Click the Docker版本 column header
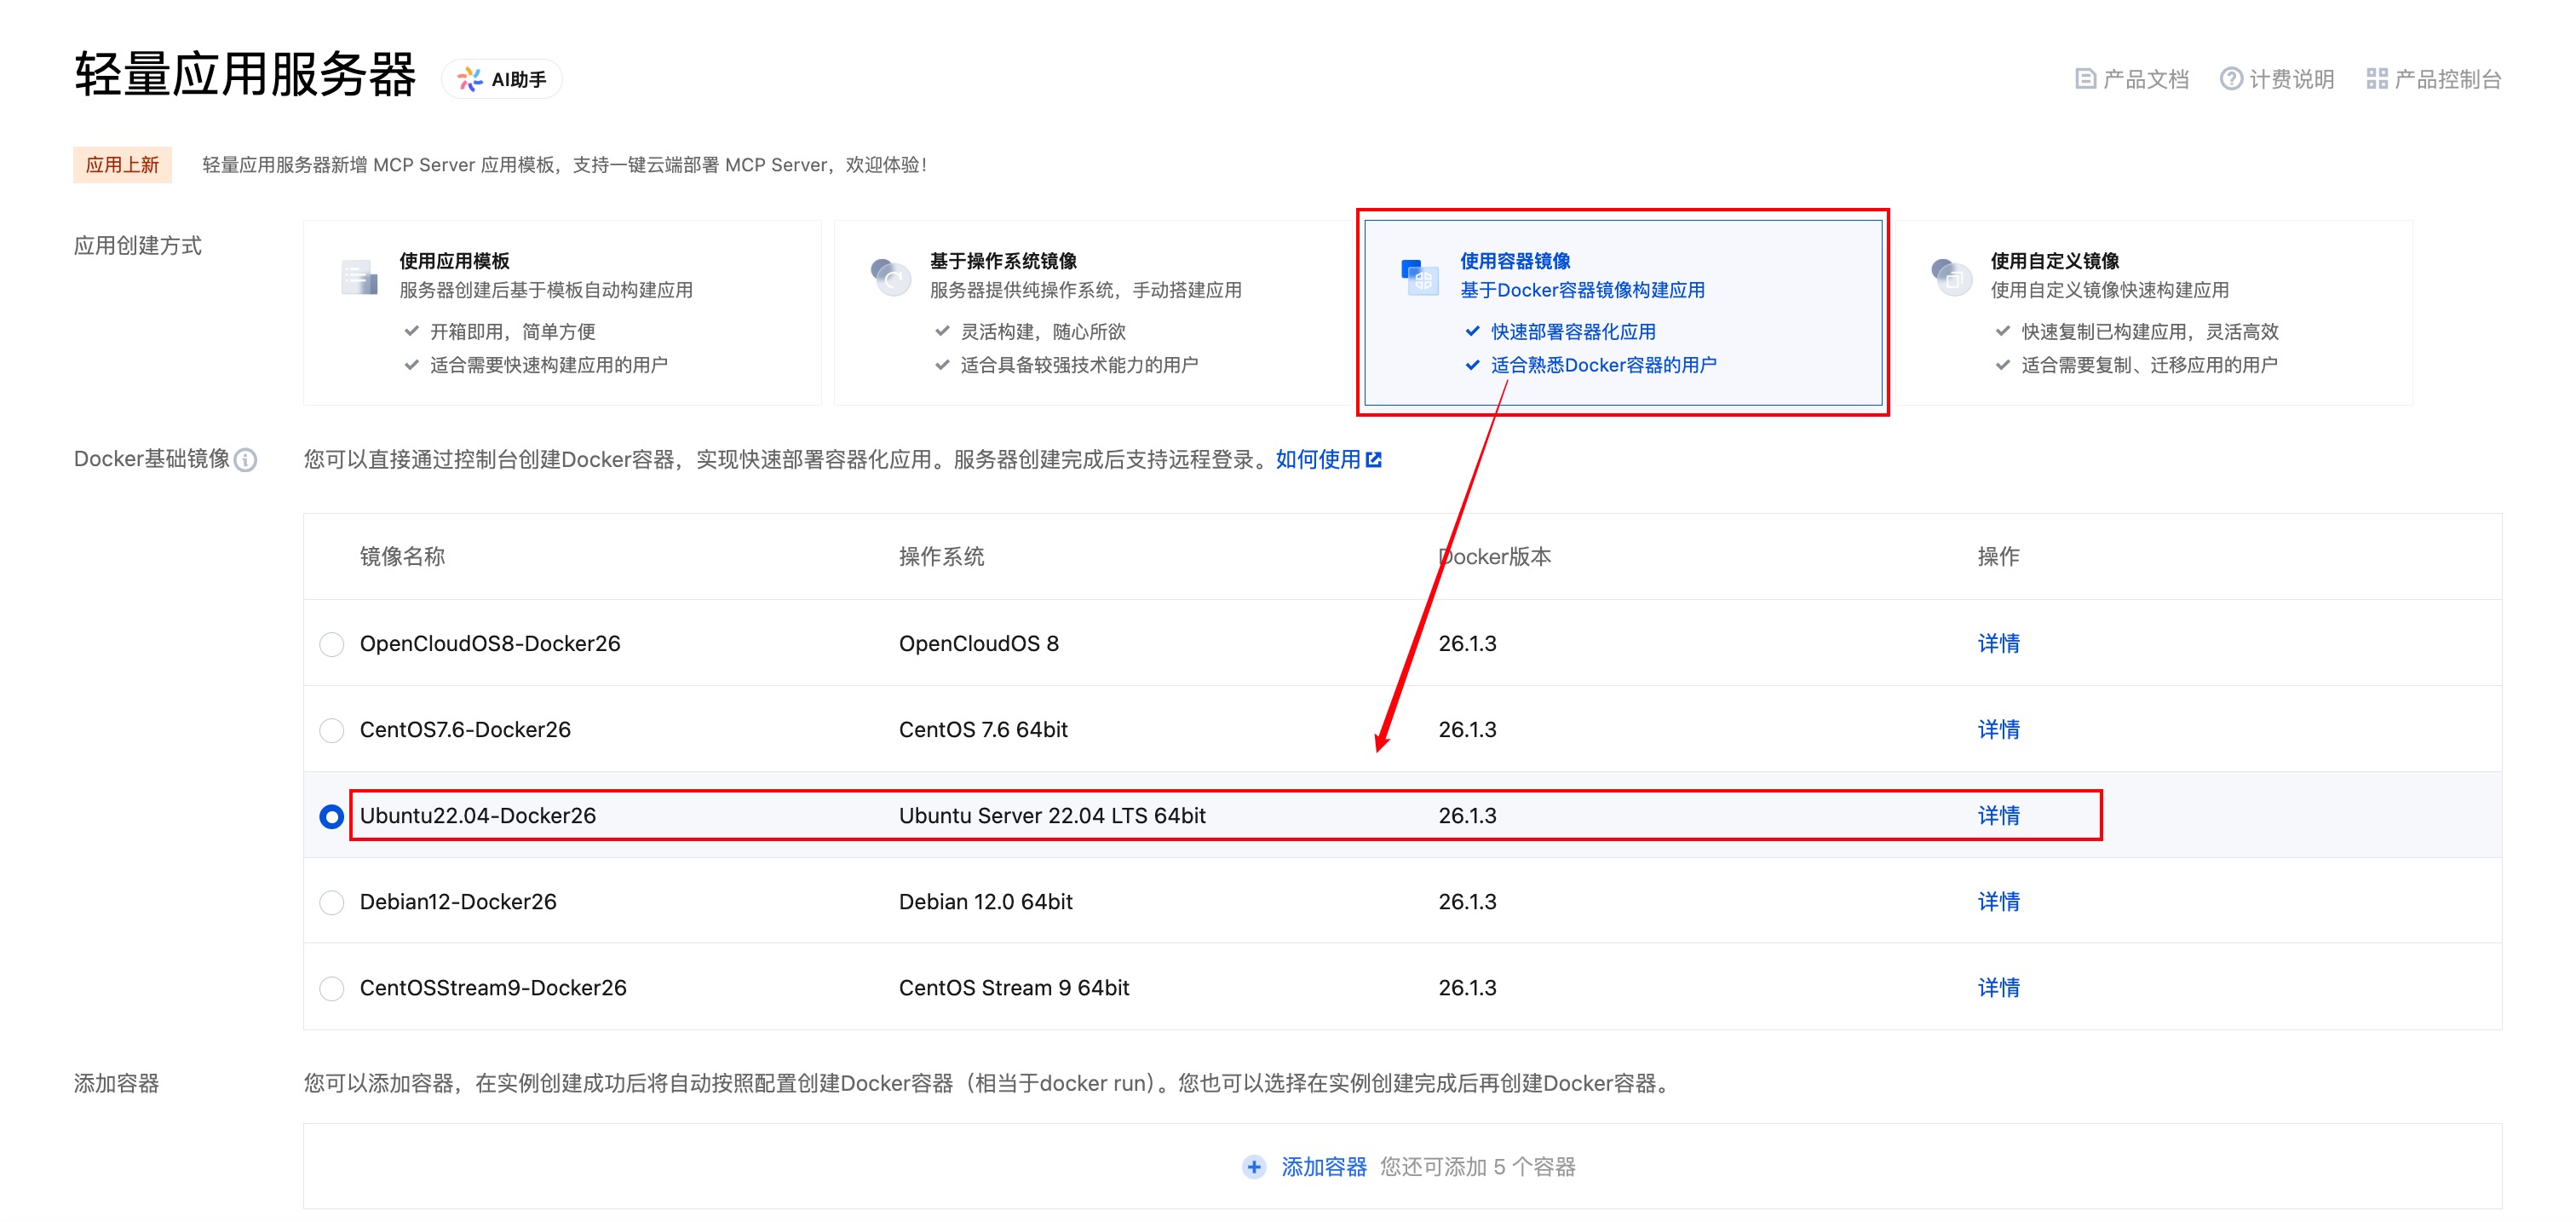2576x1222 pixels. 1495,556
